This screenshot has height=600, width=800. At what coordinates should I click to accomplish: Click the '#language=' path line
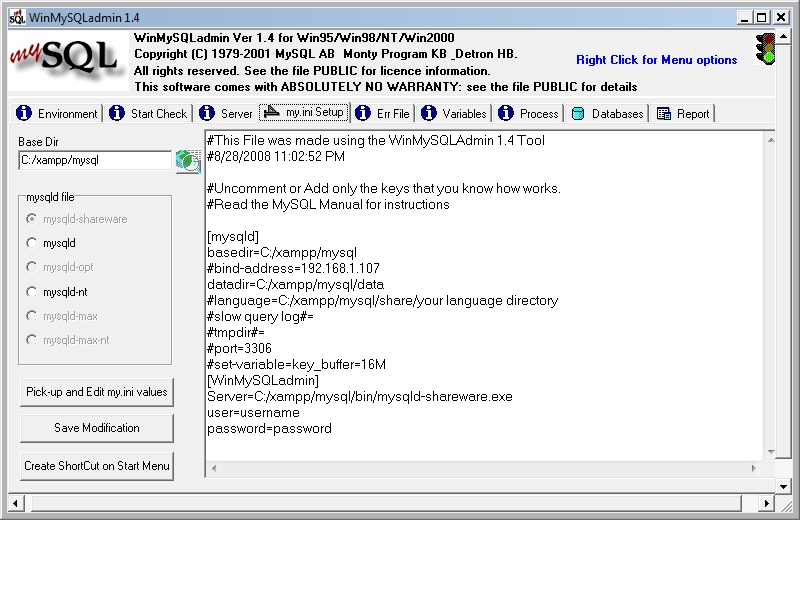(382, 301)
